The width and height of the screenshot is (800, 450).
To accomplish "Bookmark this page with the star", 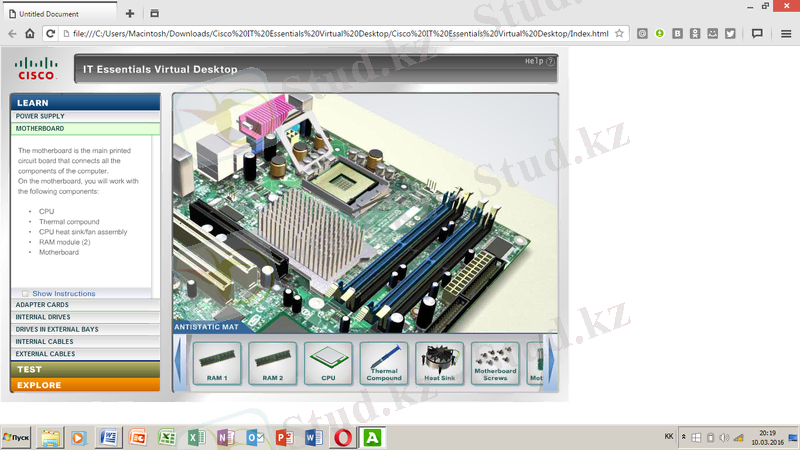I will pos(619,34).
